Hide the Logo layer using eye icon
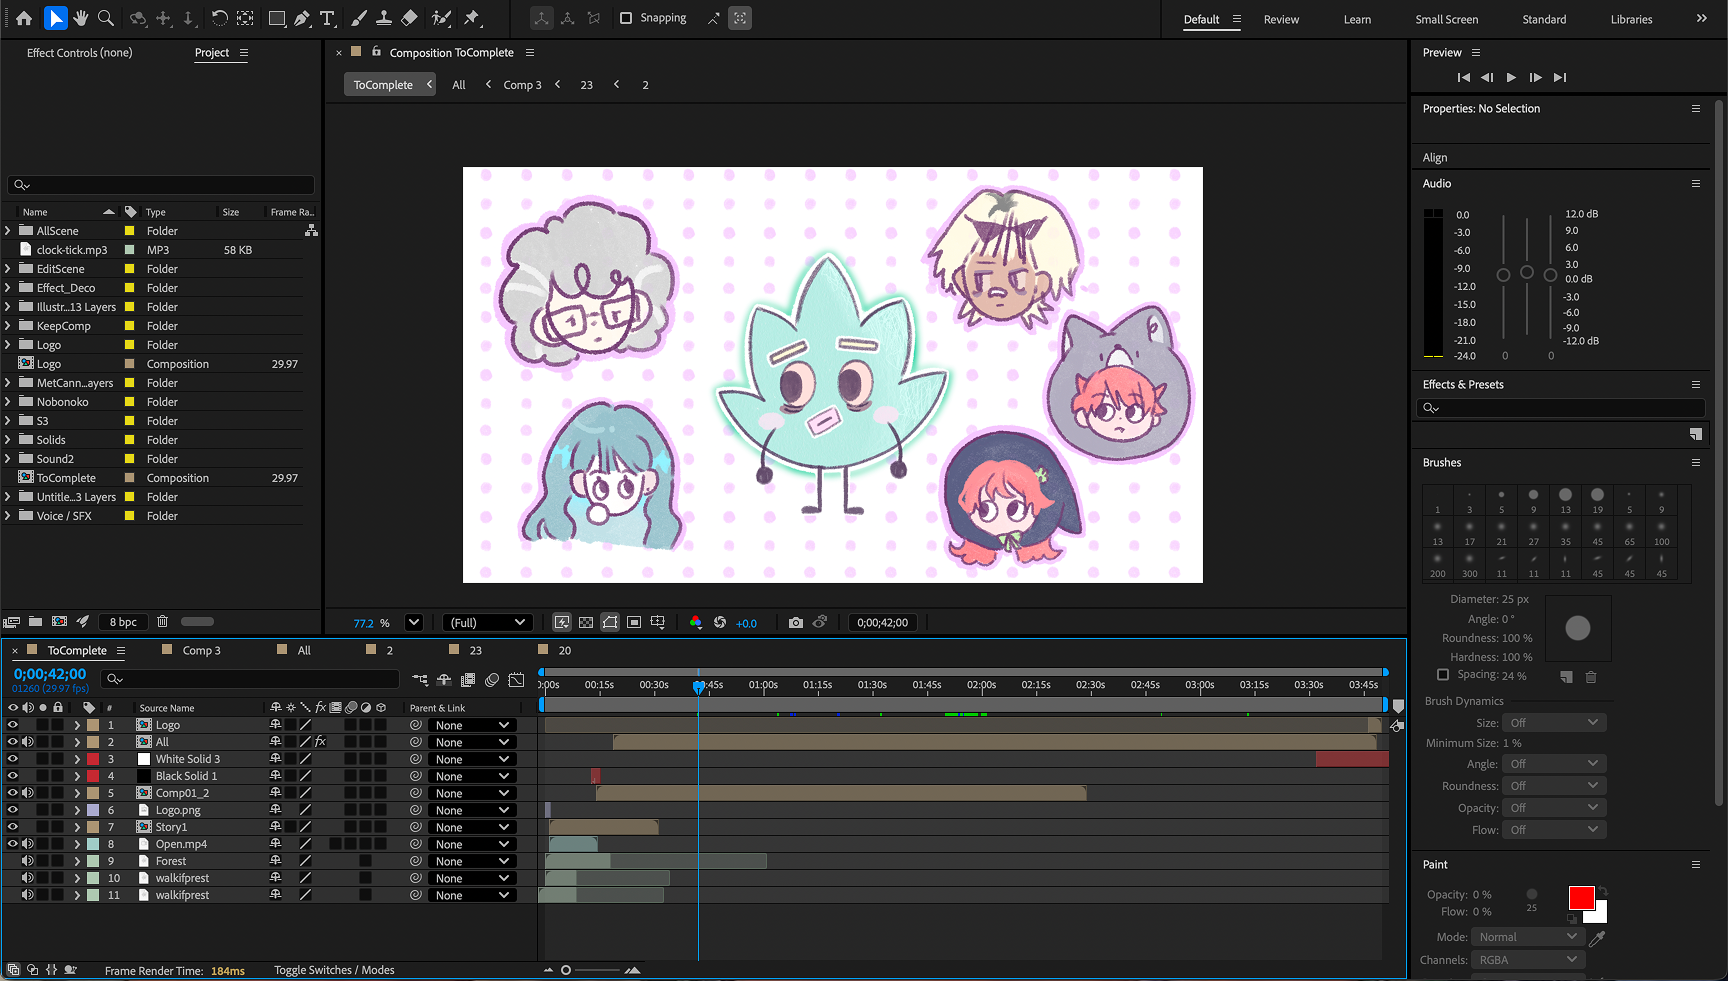The image size is (1728, 981). 13,725
